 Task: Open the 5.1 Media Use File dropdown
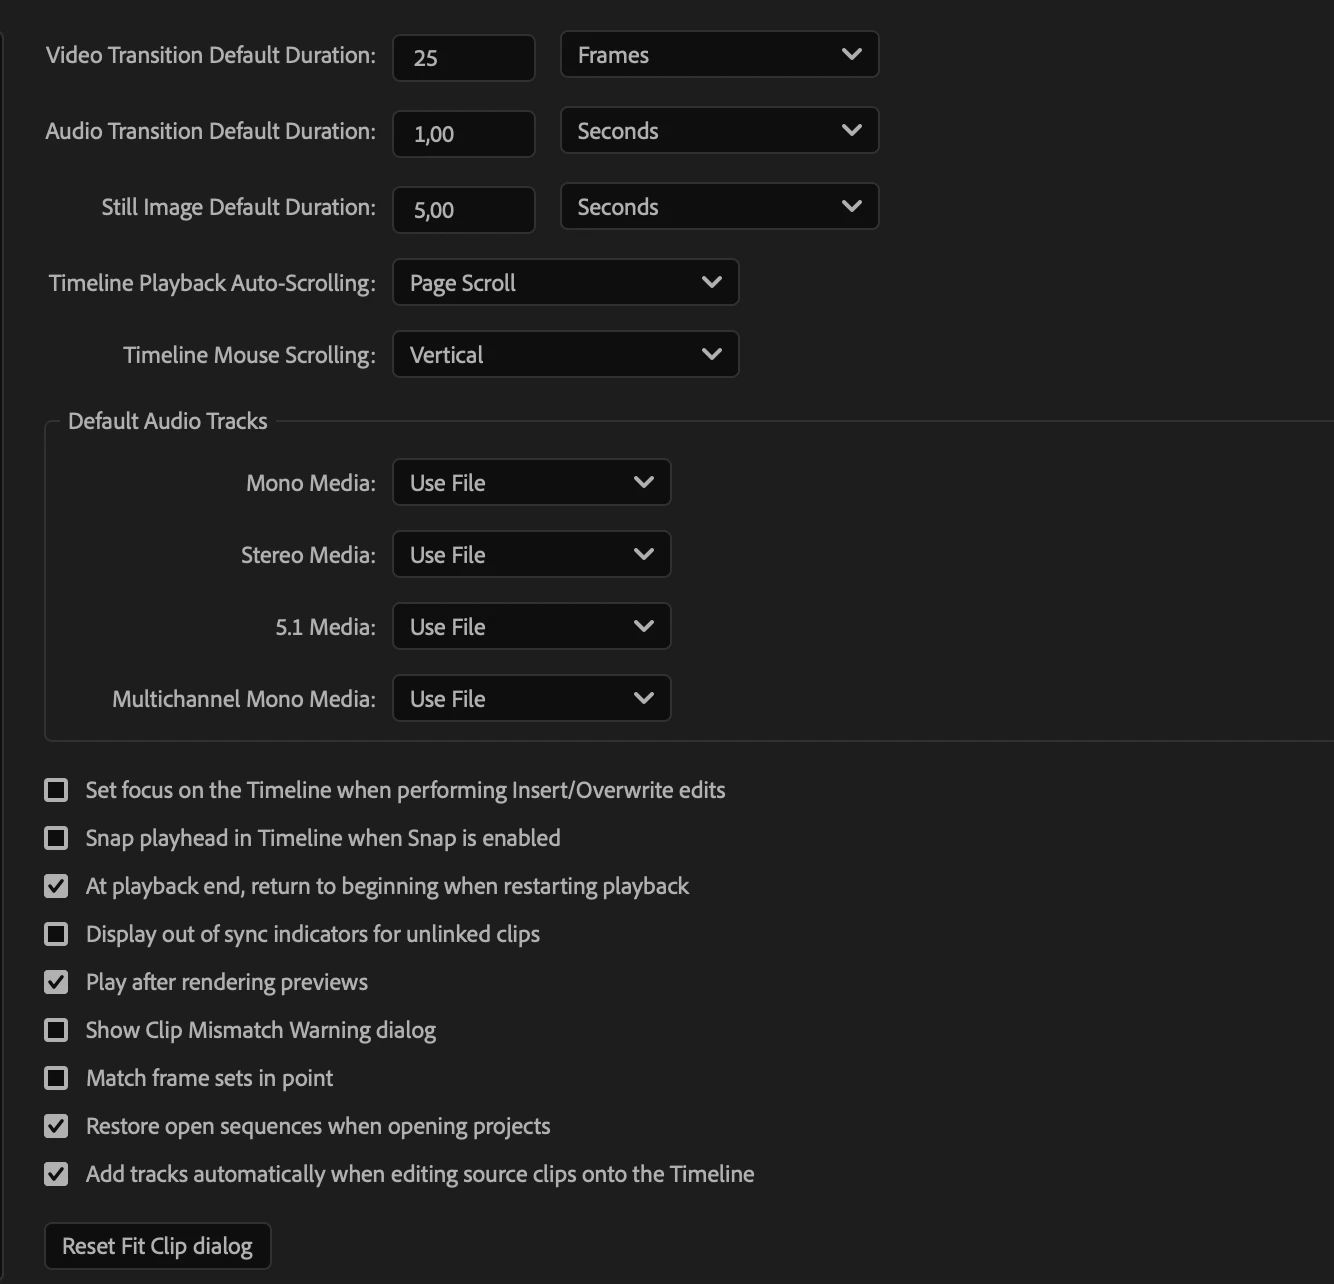coord(532,627)
